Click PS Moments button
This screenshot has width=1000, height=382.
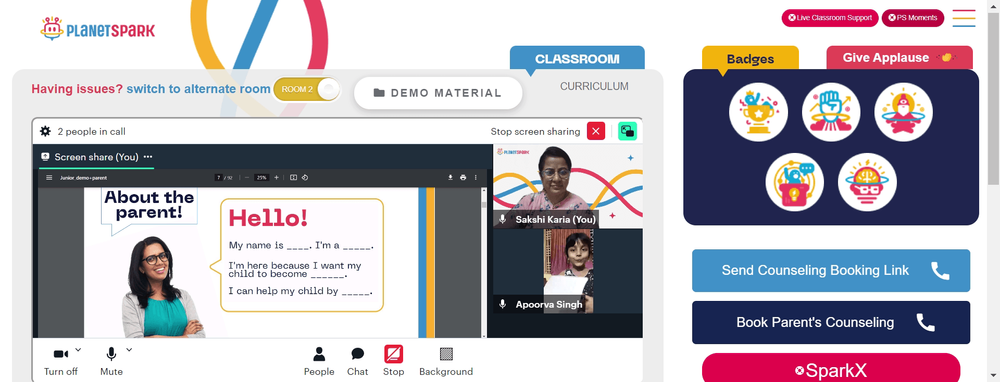click(913, 18)
